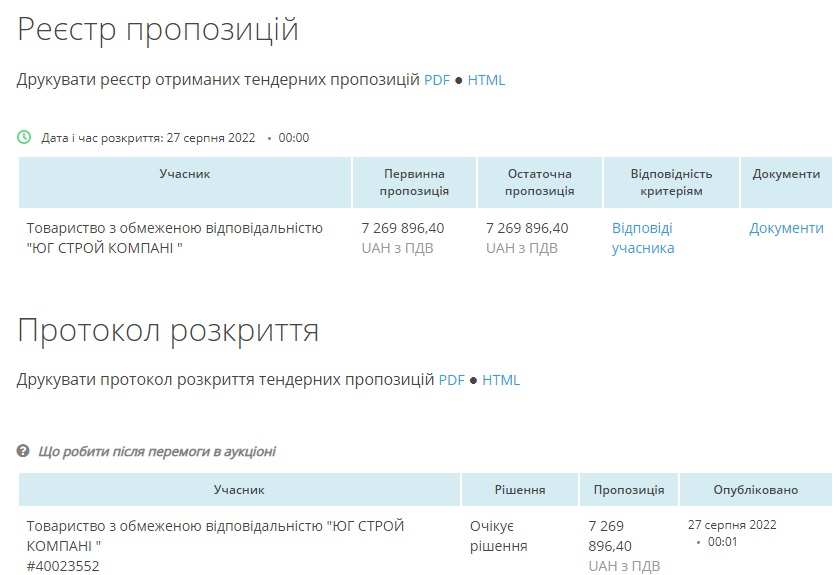The width and height of the screenshot is (839, 575).
Task: Click the green clock icon beside opening date
Action: 24,137
